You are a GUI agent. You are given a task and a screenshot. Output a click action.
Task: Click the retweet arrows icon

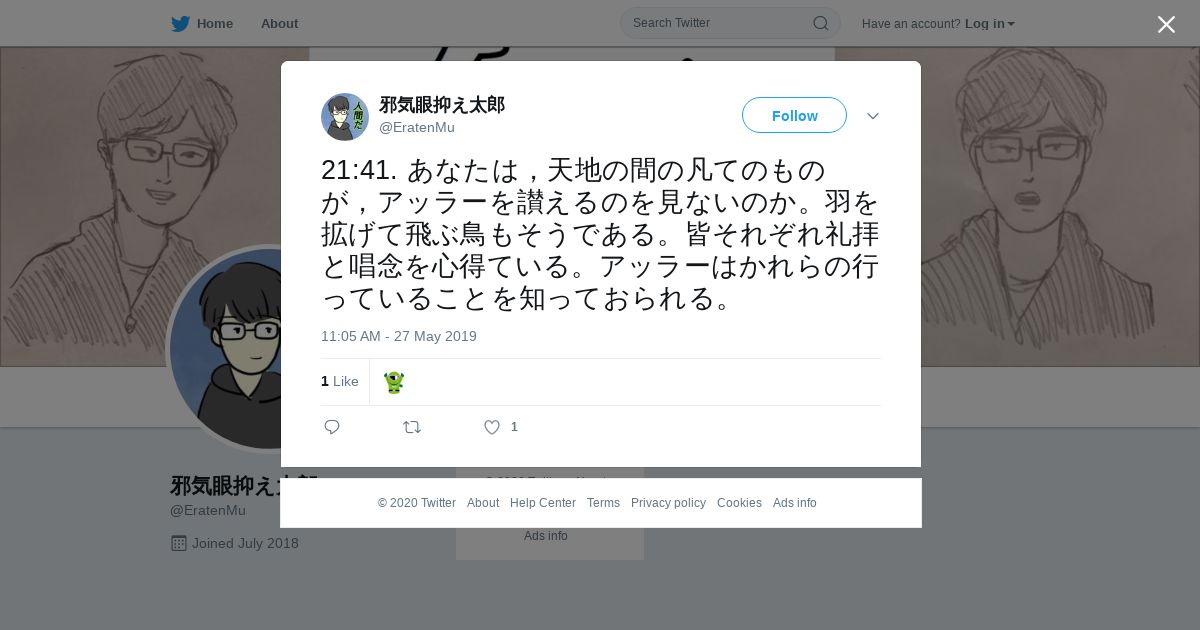click(x=412, y=427)
